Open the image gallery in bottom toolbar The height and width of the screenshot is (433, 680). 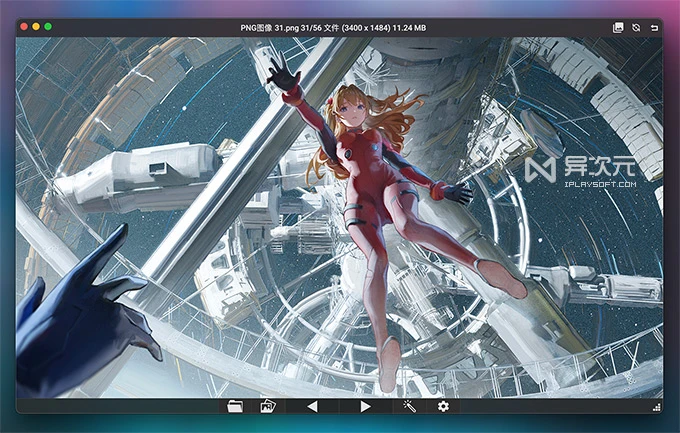[267, 406]
